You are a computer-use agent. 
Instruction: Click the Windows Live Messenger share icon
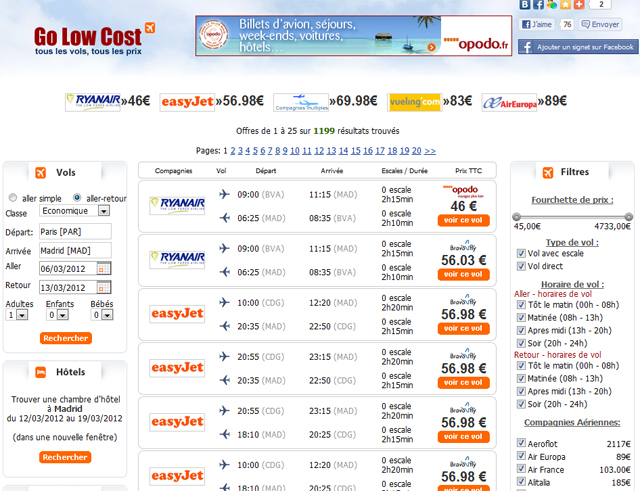pos(552,4)
